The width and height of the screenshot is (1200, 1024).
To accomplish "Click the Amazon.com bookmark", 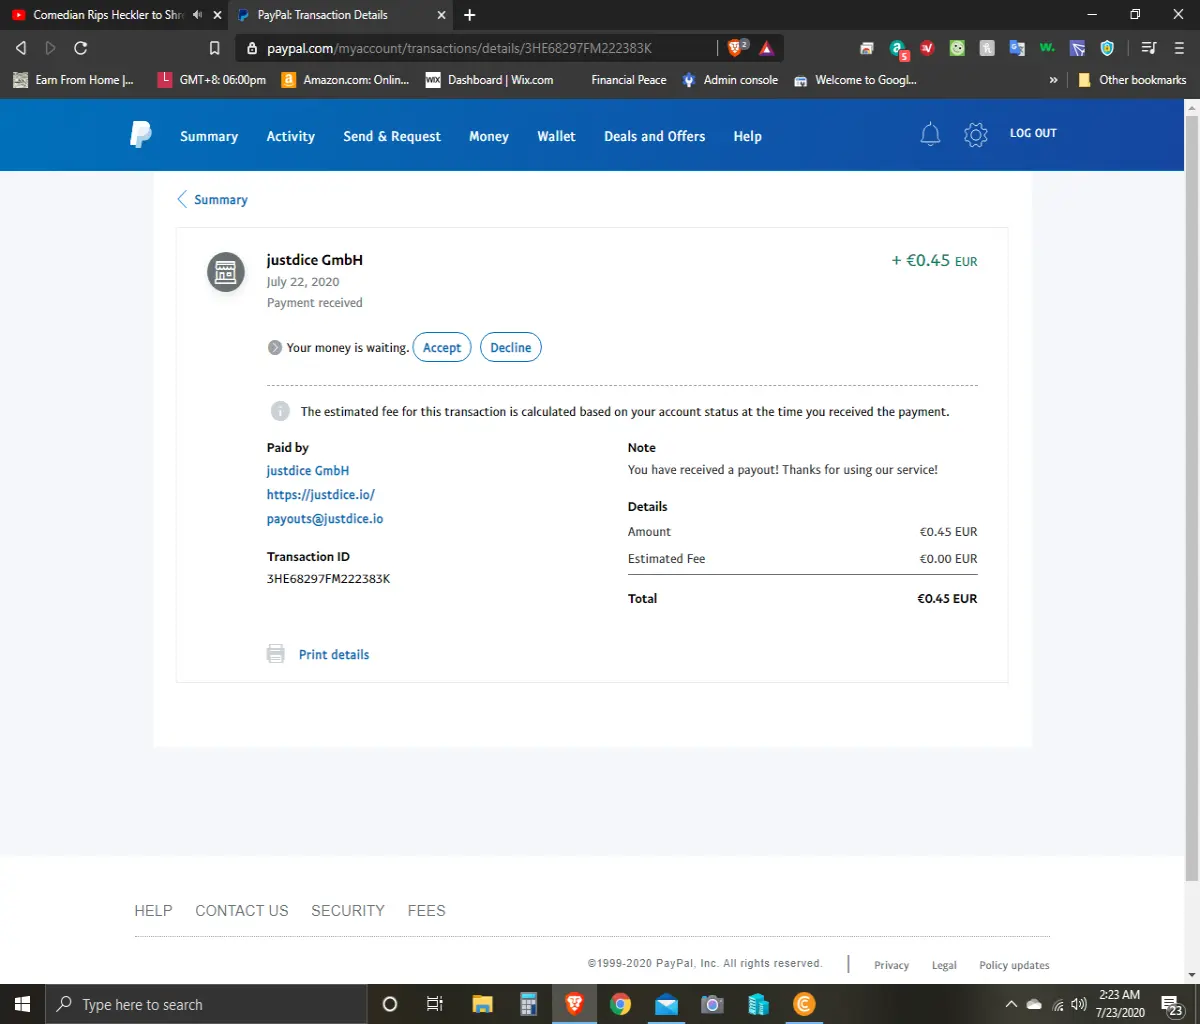I will 345,80.
